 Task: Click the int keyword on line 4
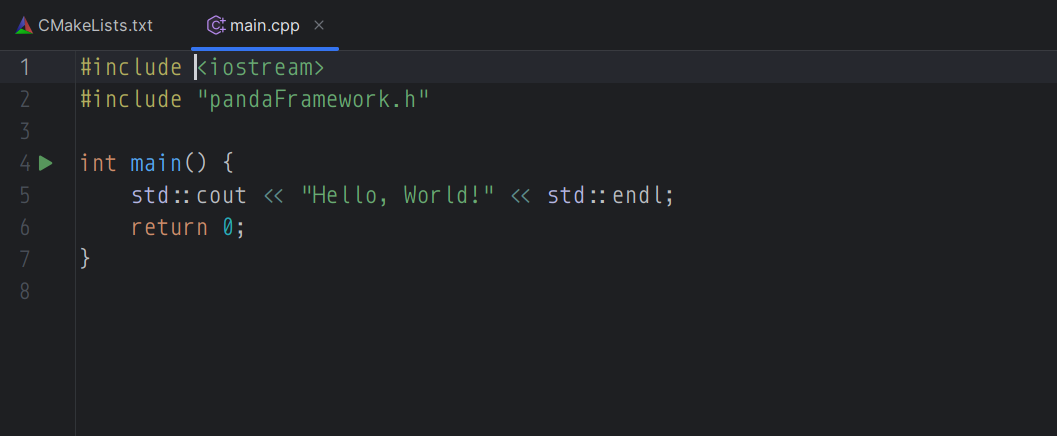click(98, 163)
